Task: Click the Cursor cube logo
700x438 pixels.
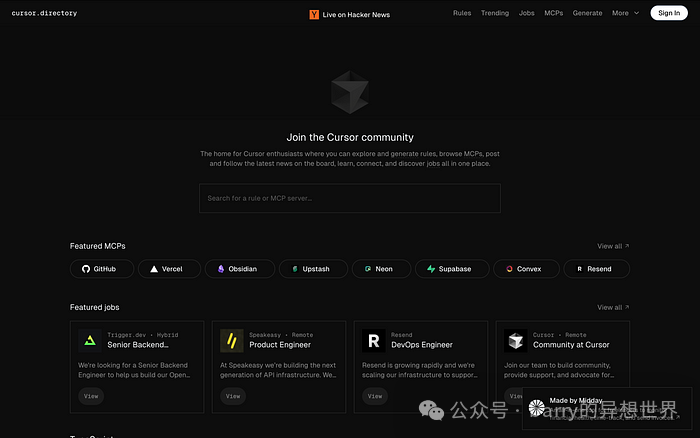Action: [350, 92]
